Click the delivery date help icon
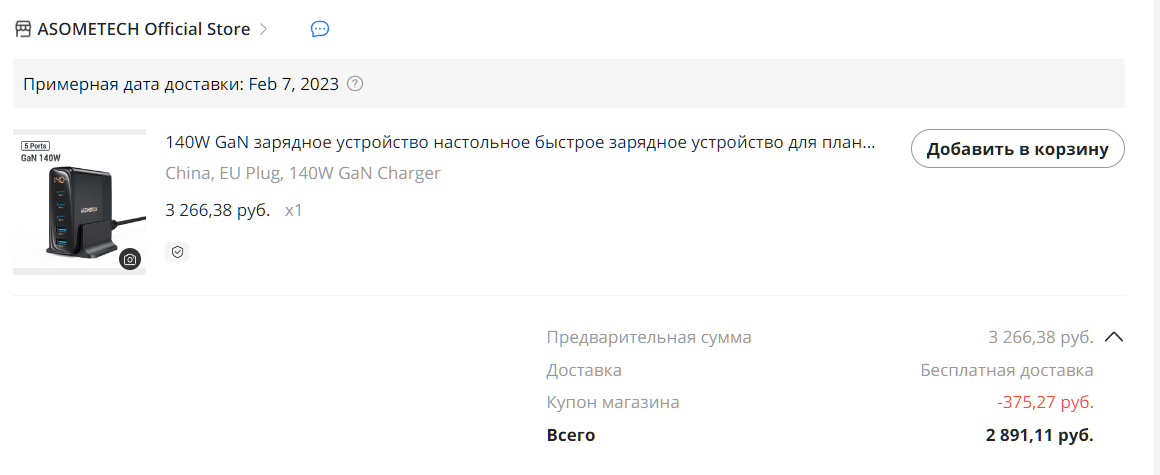 tap(354, 84)
